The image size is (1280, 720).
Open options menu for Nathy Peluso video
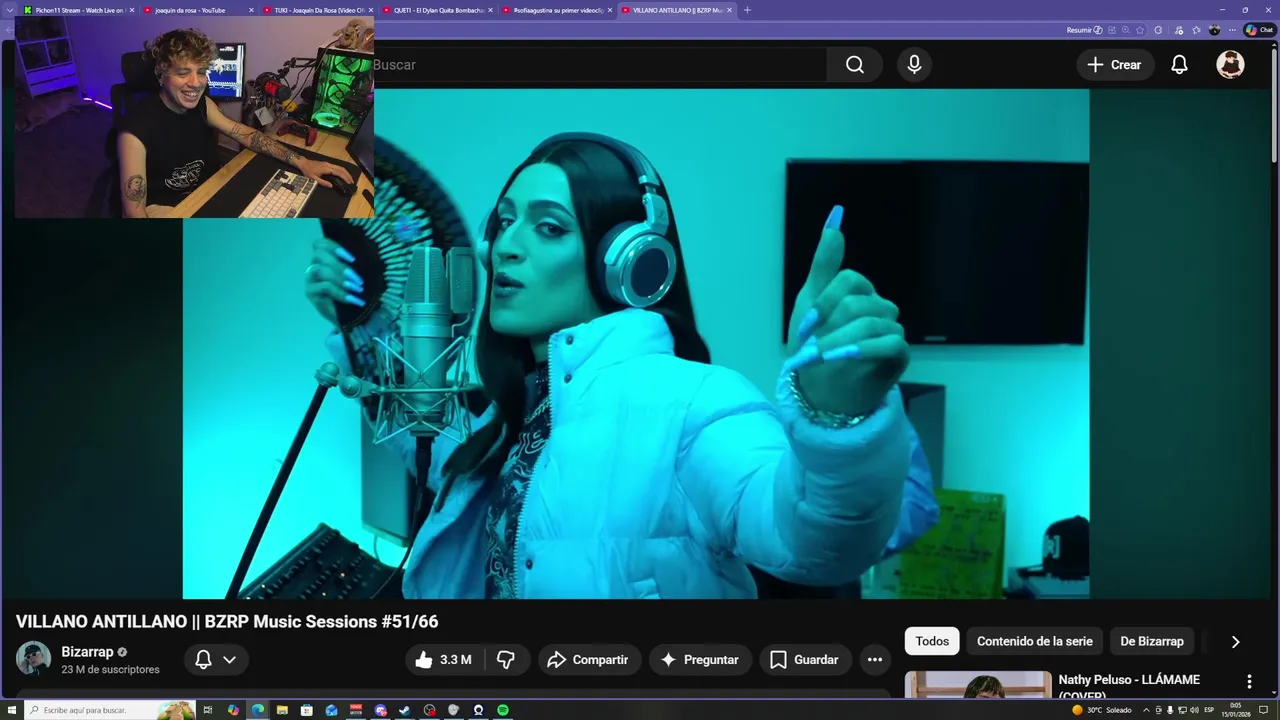pos(1249,682)
